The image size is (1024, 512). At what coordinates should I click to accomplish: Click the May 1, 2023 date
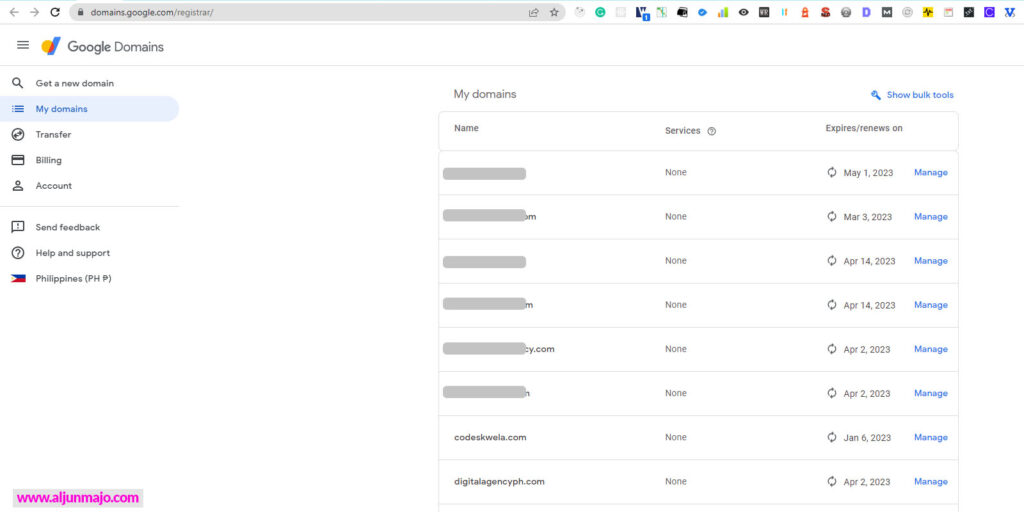(x=868, y=173)
